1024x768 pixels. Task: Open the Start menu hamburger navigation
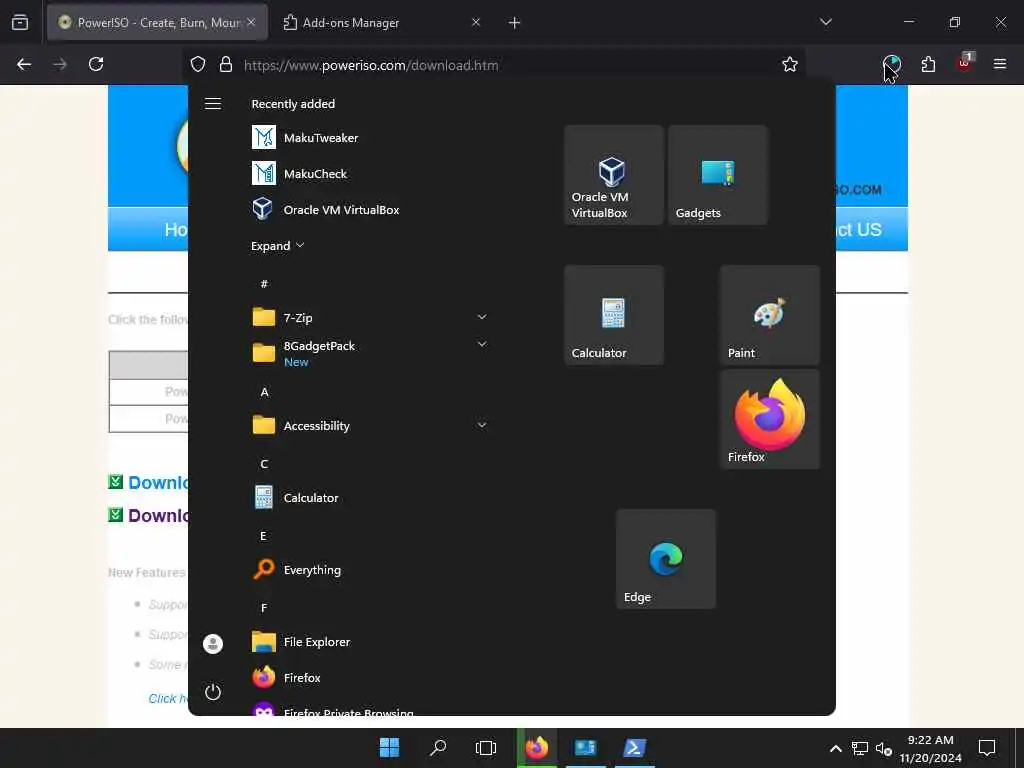pos(213,104)
